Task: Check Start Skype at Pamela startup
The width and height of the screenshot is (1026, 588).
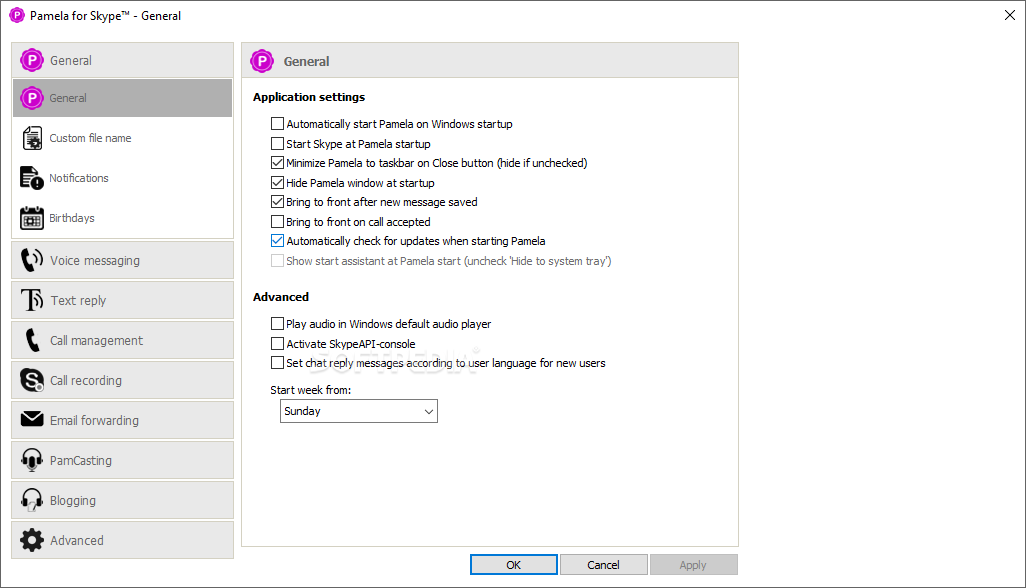Action: (277, 143)
